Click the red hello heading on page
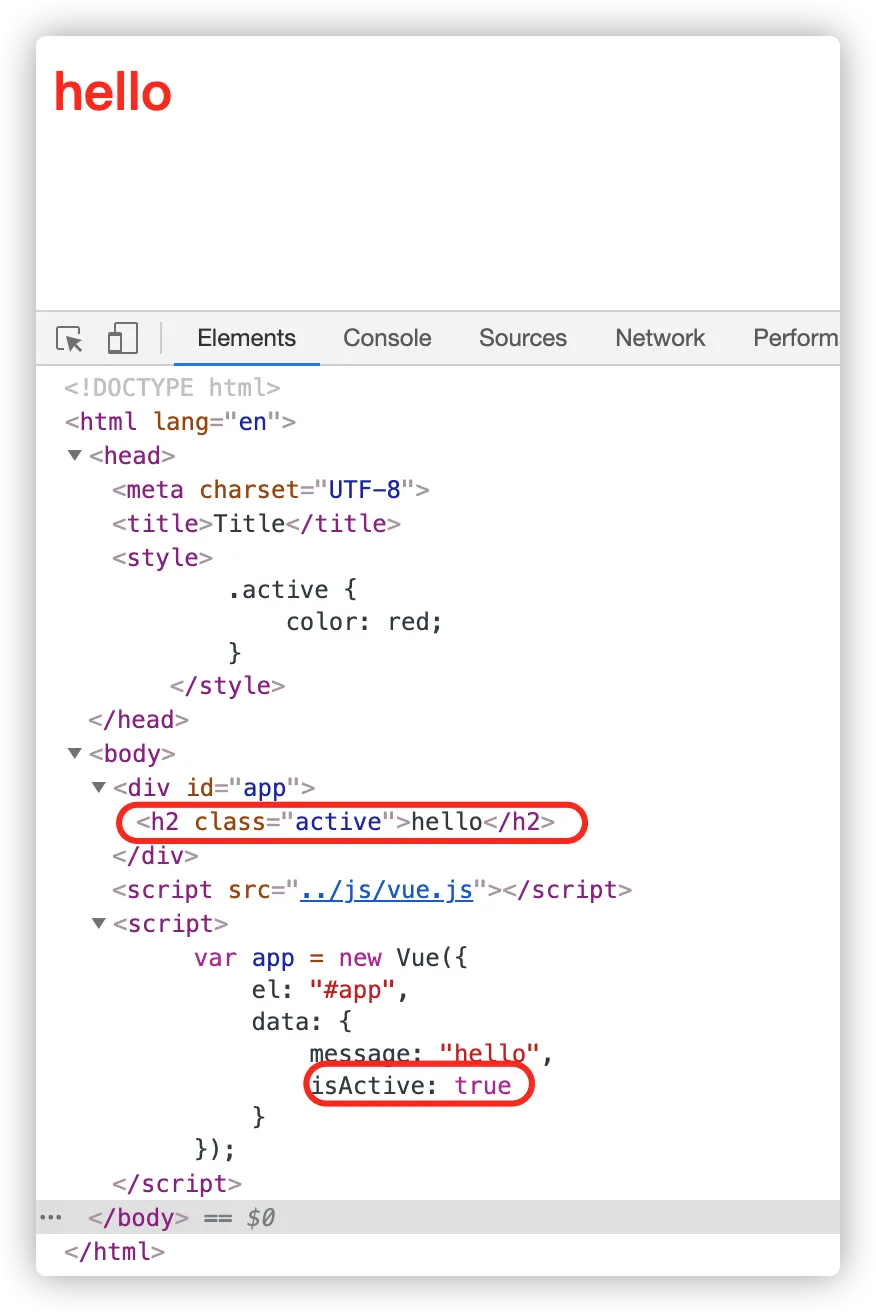The width and height of the screenshot is (876, 1312). point(113,91)
